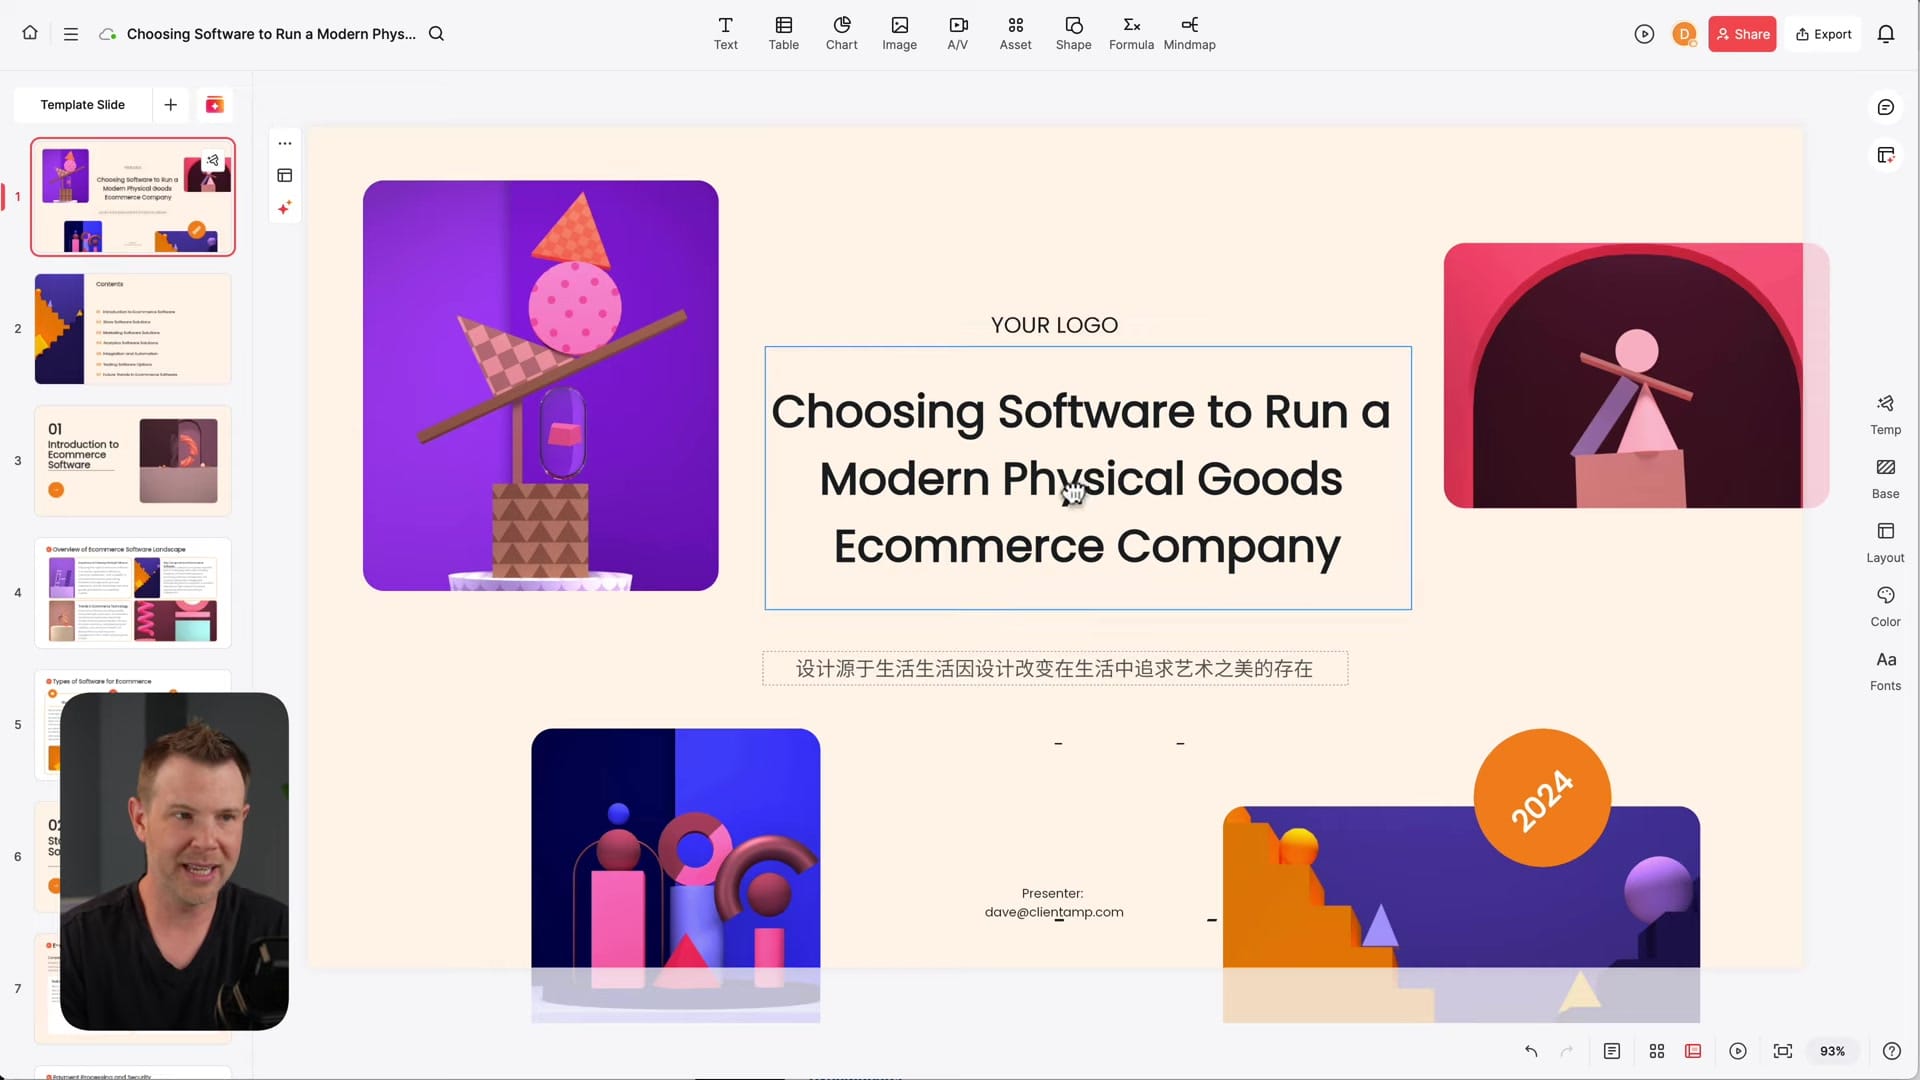Open the Temp panel

click(x=1886, y=415)
